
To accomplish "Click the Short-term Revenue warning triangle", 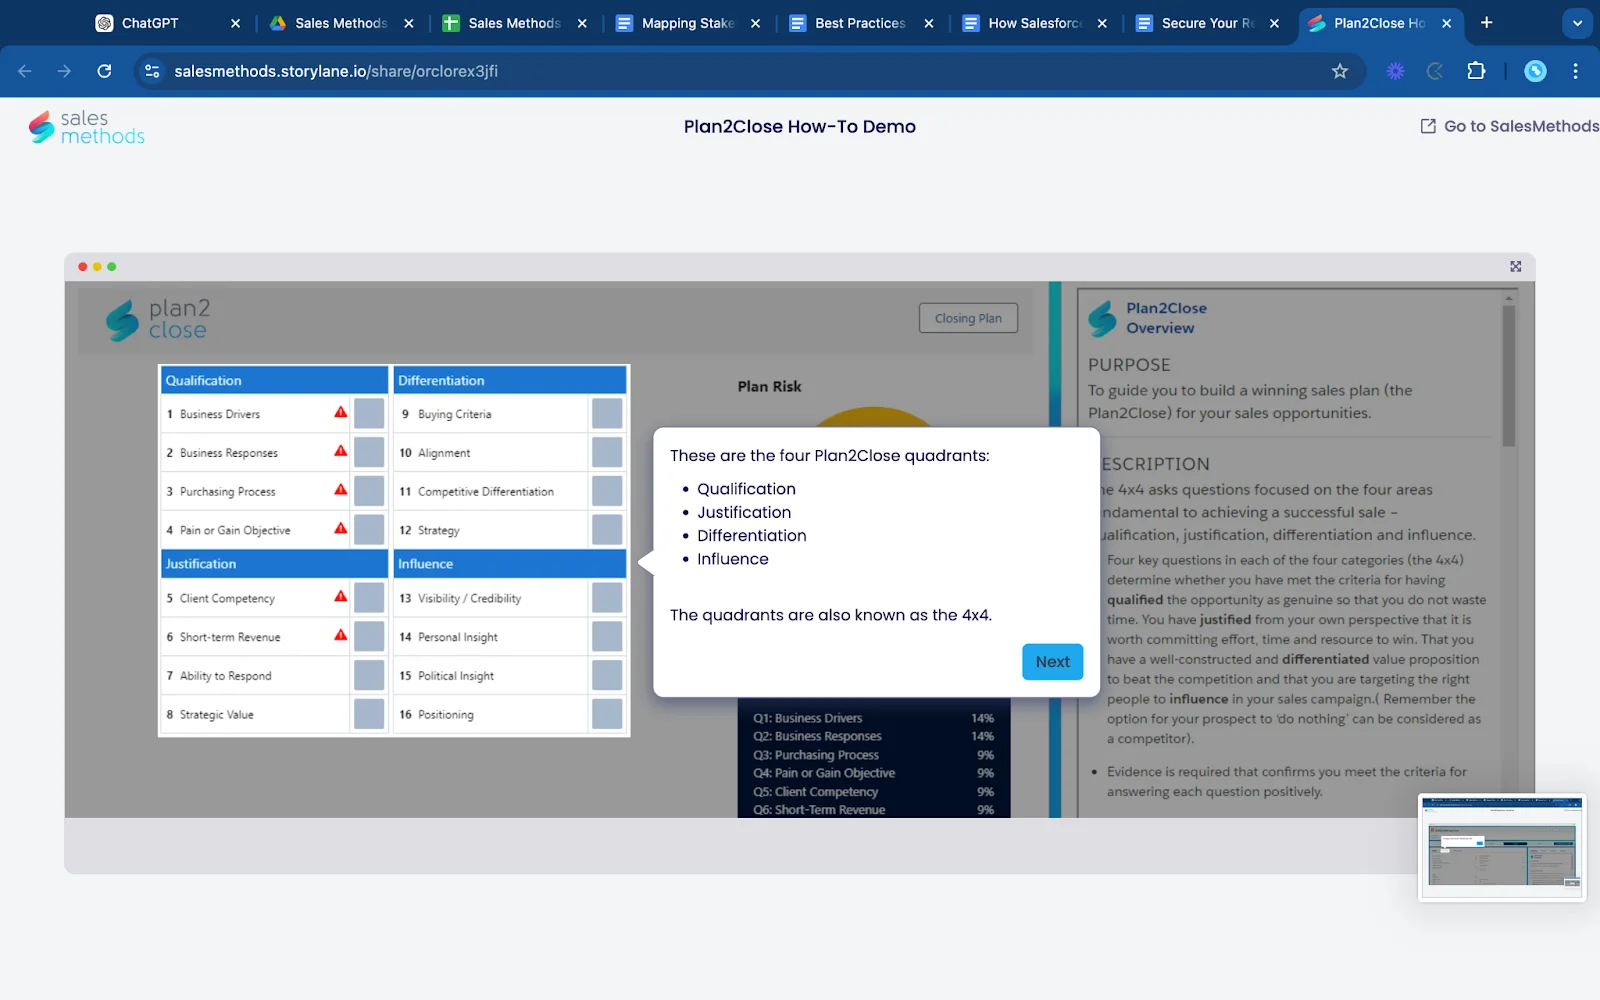I will coord(341,635).
